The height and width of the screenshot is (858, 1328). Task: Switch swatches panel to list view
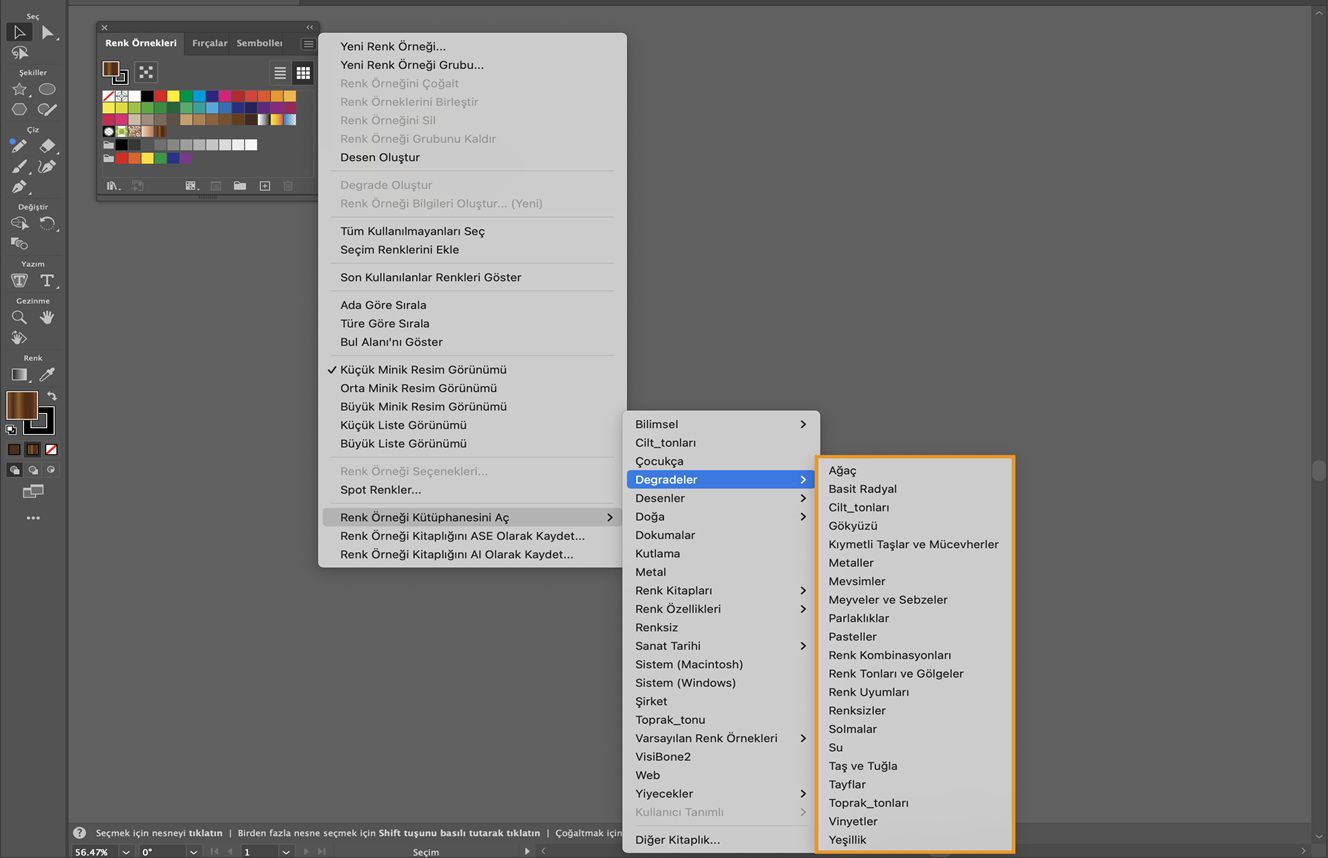pyautogui.click(x=280, y=73)
